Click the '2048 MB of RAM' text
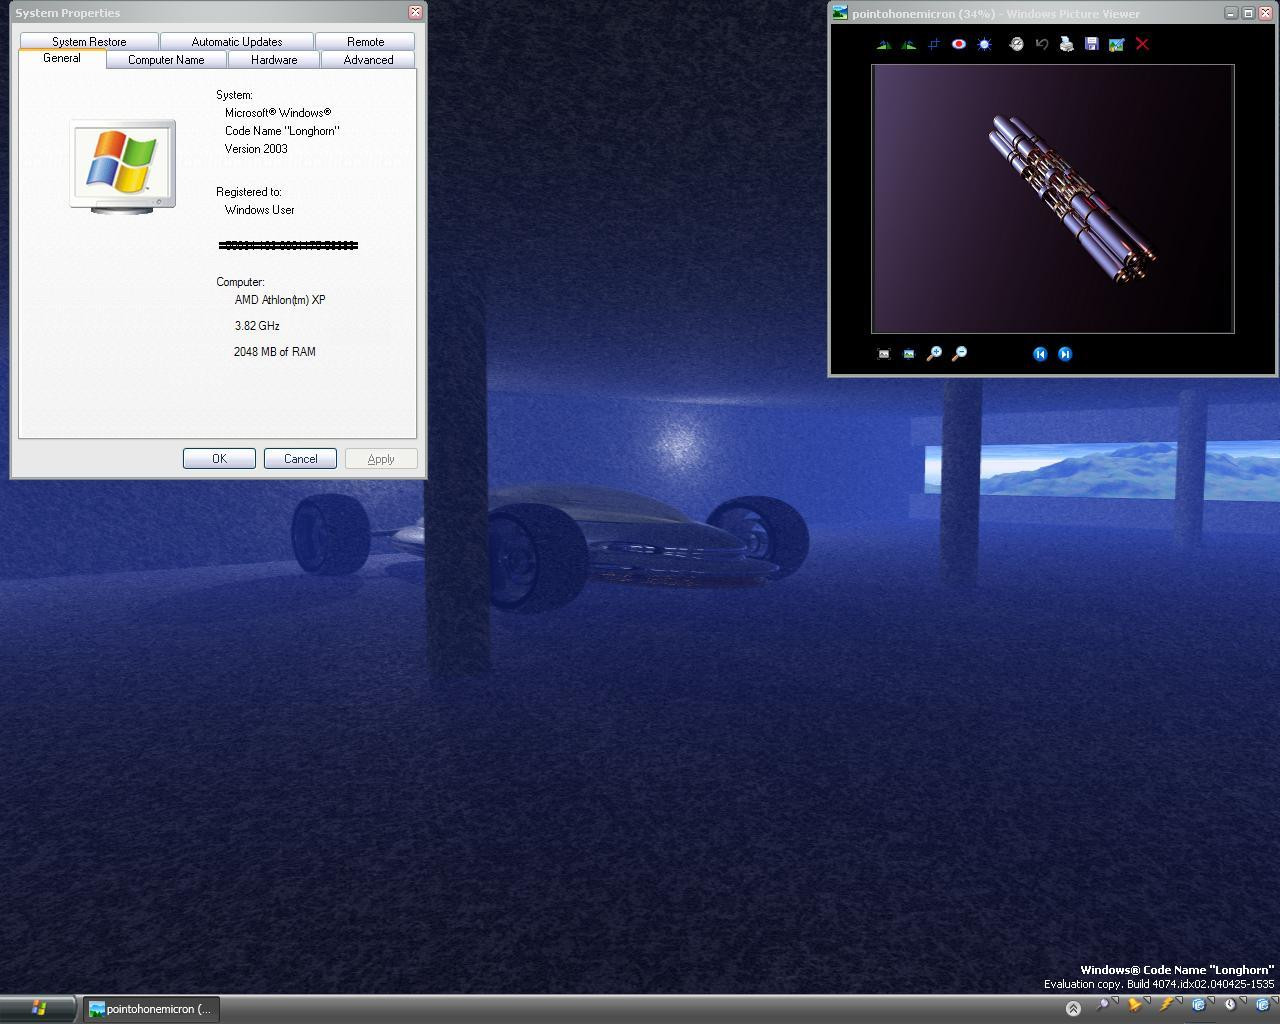The width and height of the screenshot is (1280, 1024). 275,352
